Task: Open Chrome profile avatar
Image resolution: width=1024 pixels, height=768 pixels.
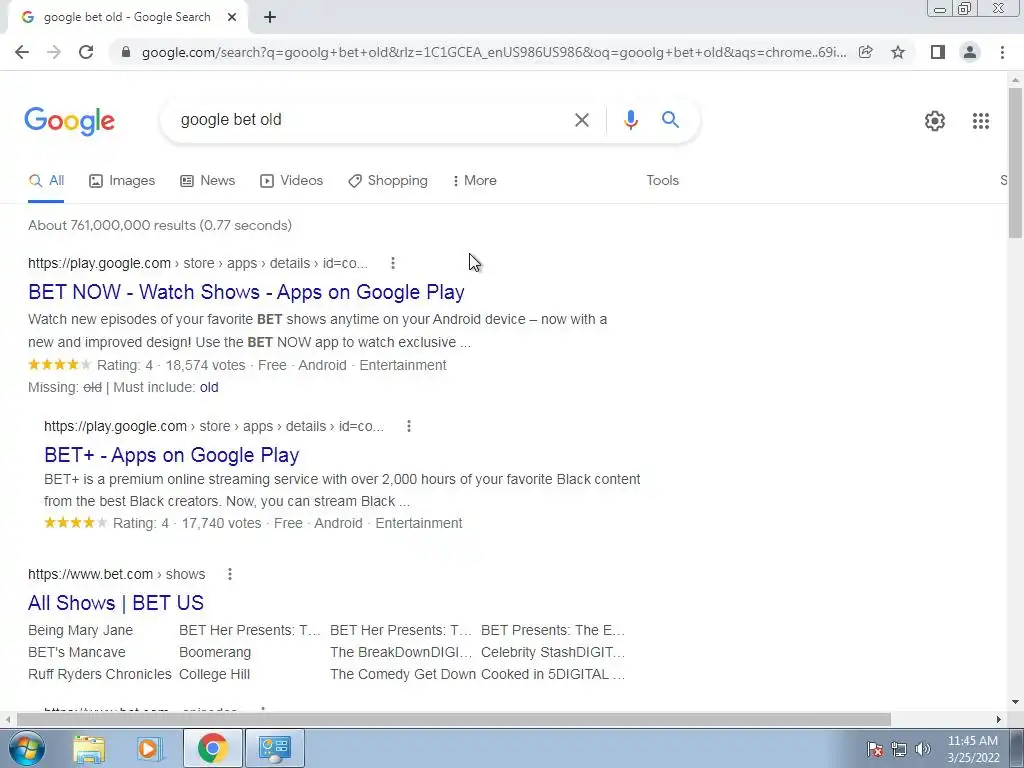Action: (970, 52)
